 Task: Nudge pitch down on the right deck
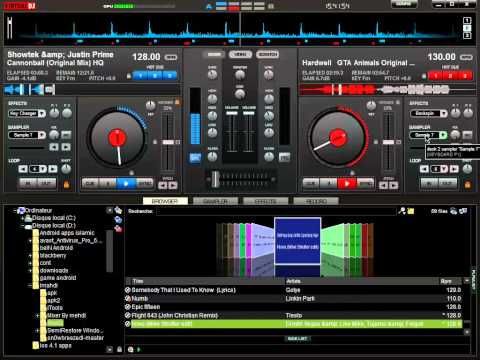[383, 185]
